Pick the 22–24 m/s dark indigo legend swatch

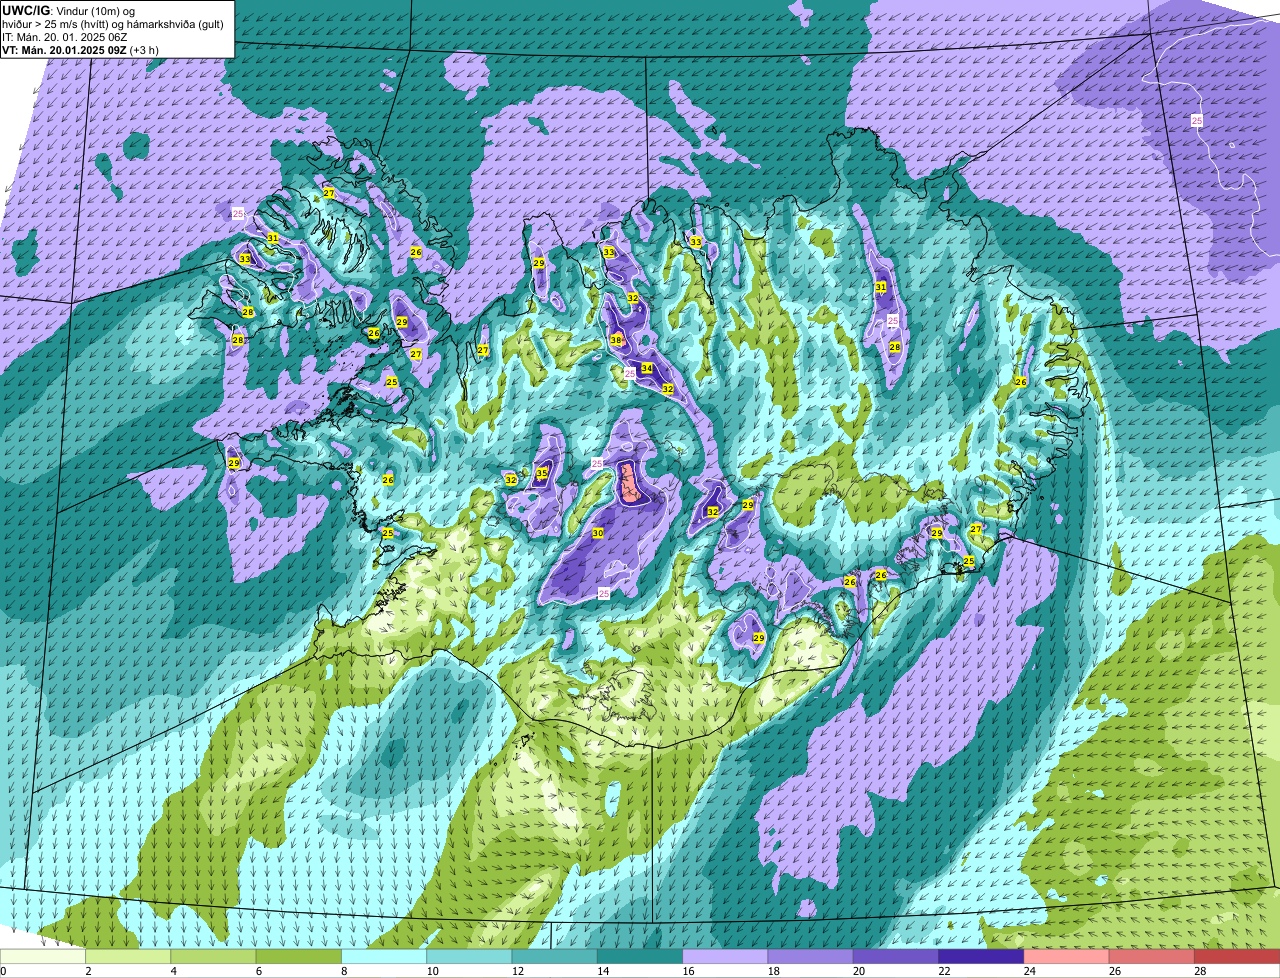pos(981,956)
